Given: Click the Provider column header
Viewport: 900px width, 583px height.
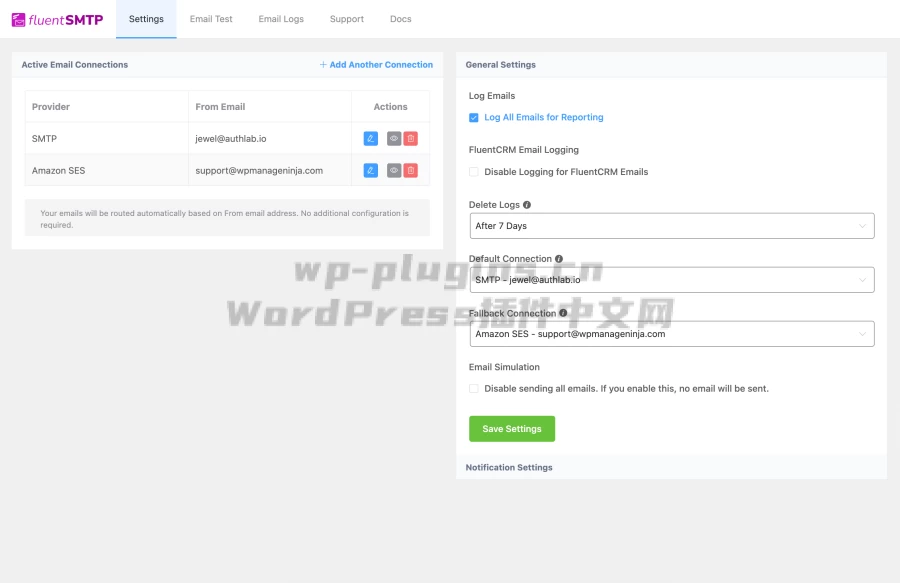Looking at the screenshot, I should [107, 107].
